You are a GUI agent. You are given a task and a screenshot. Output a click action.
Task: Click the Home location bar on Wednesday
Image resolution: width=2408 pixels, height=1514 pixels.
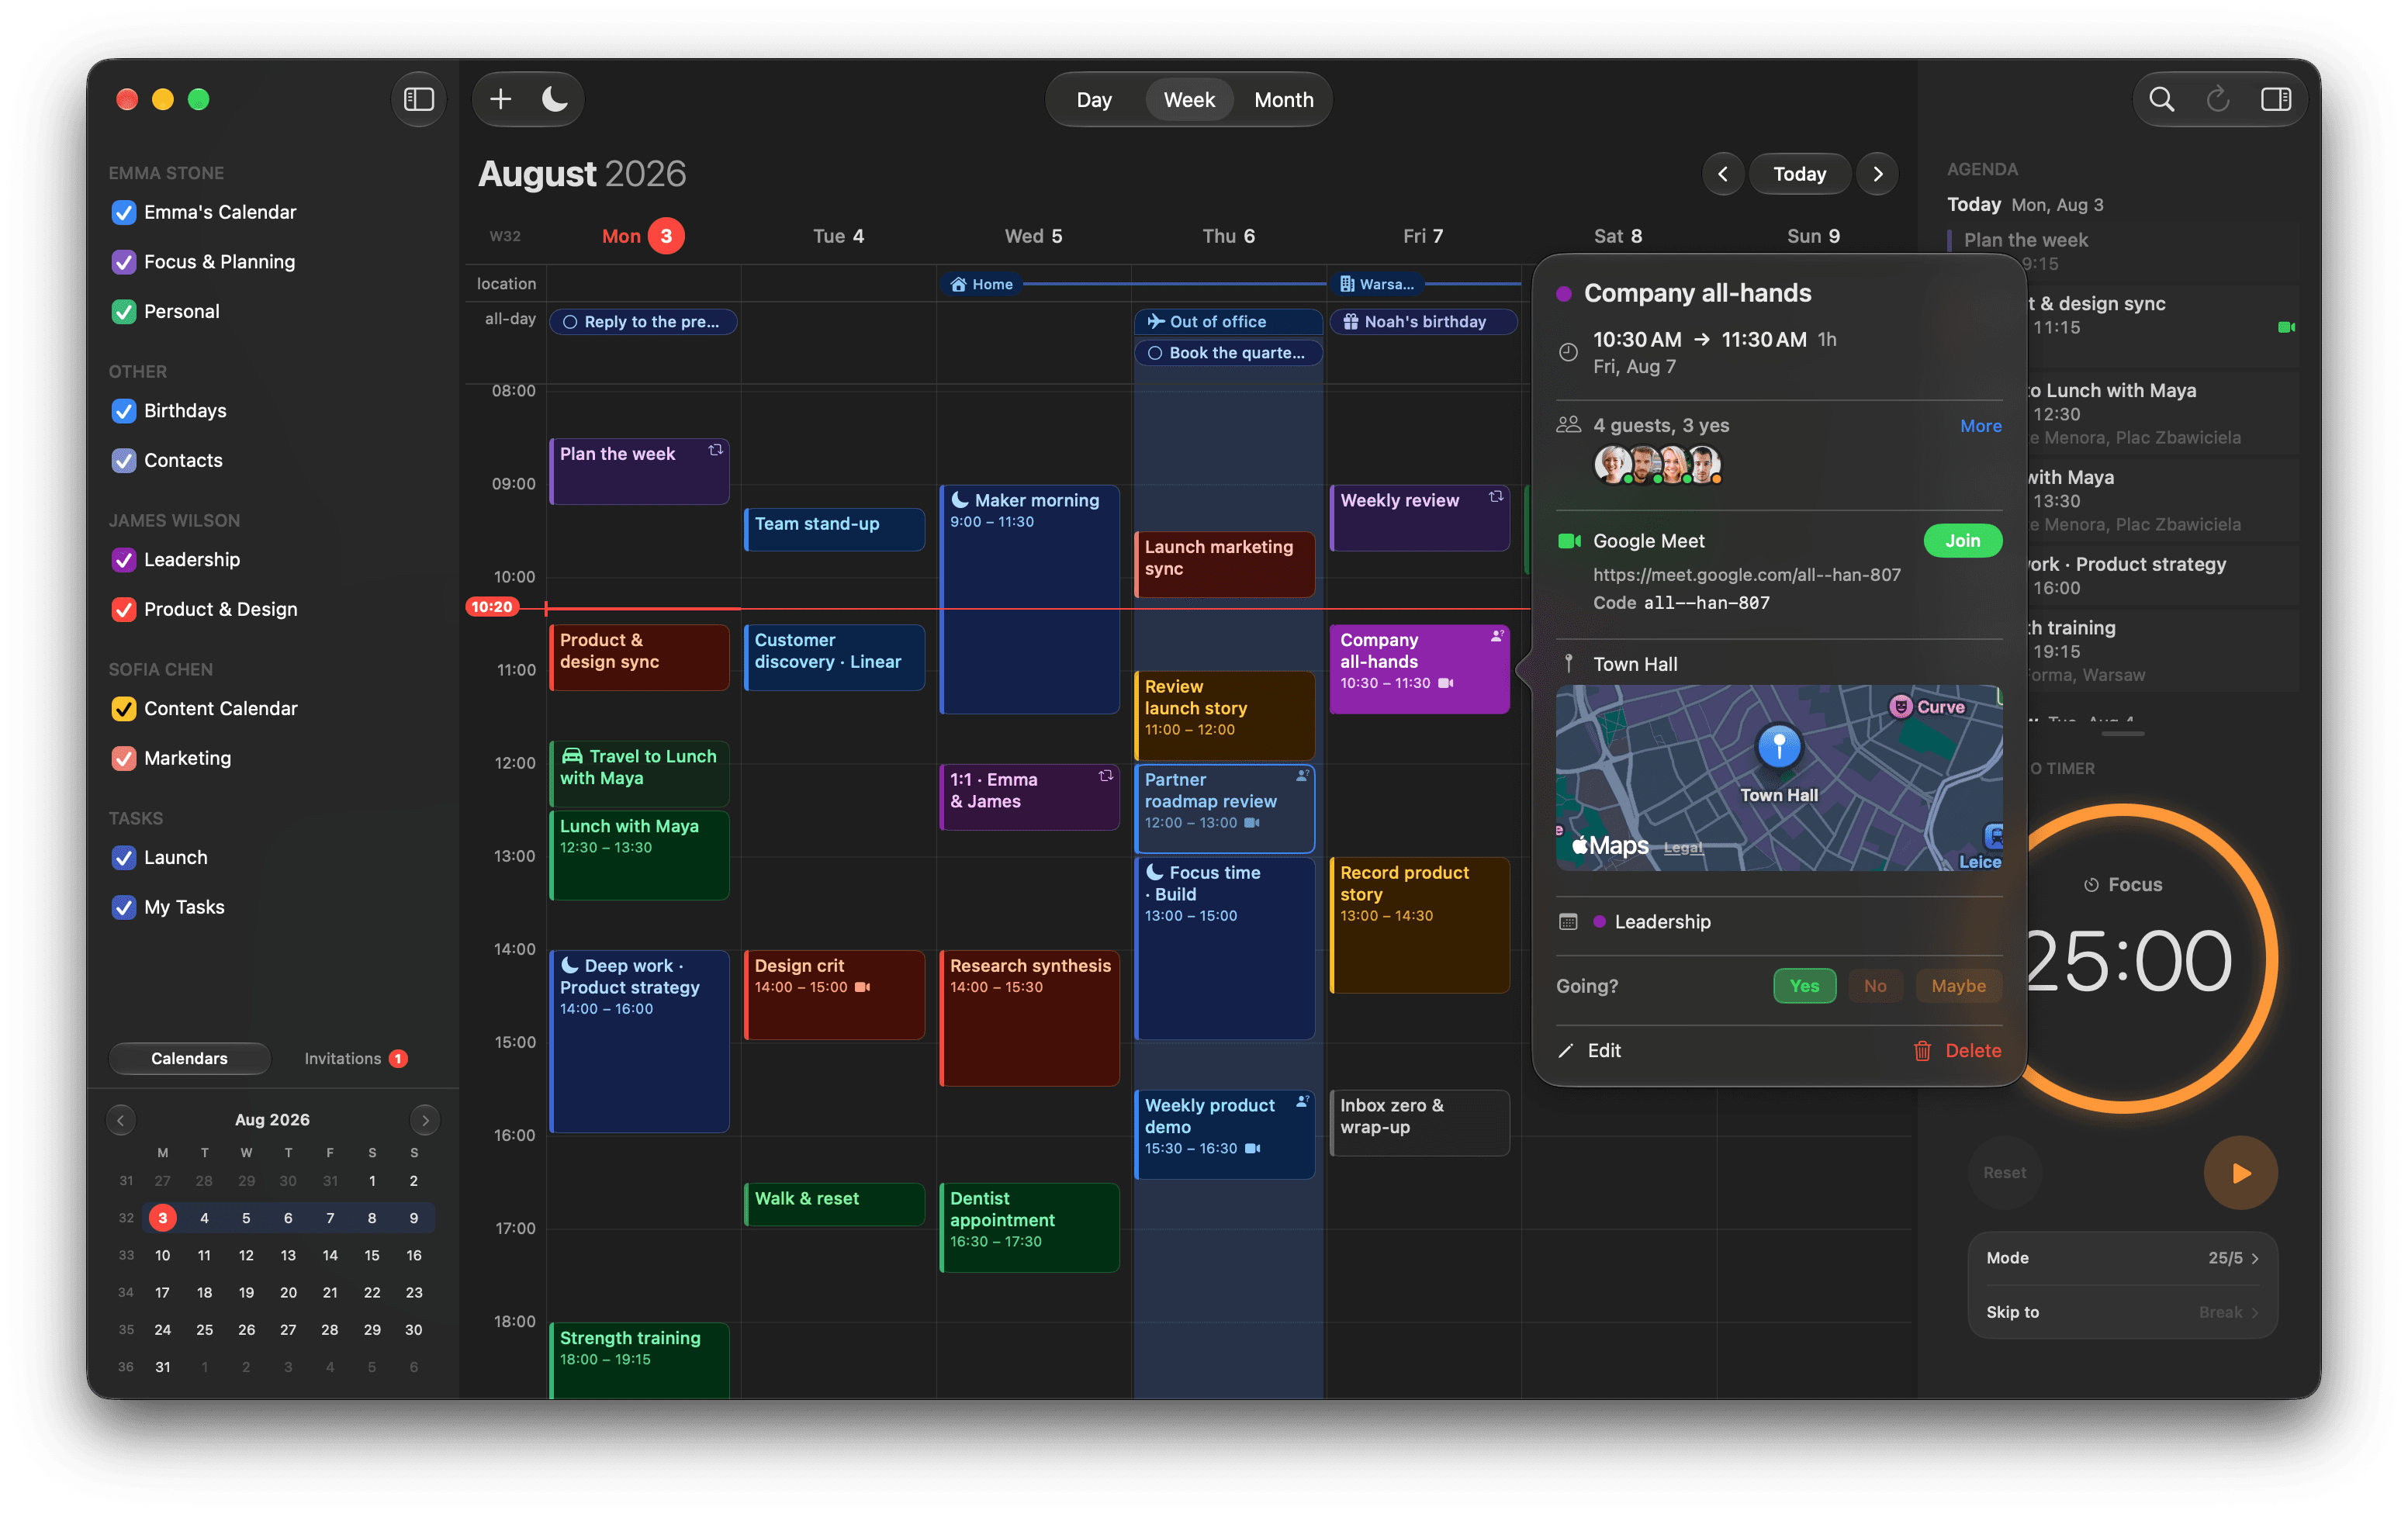pos(981,284)
